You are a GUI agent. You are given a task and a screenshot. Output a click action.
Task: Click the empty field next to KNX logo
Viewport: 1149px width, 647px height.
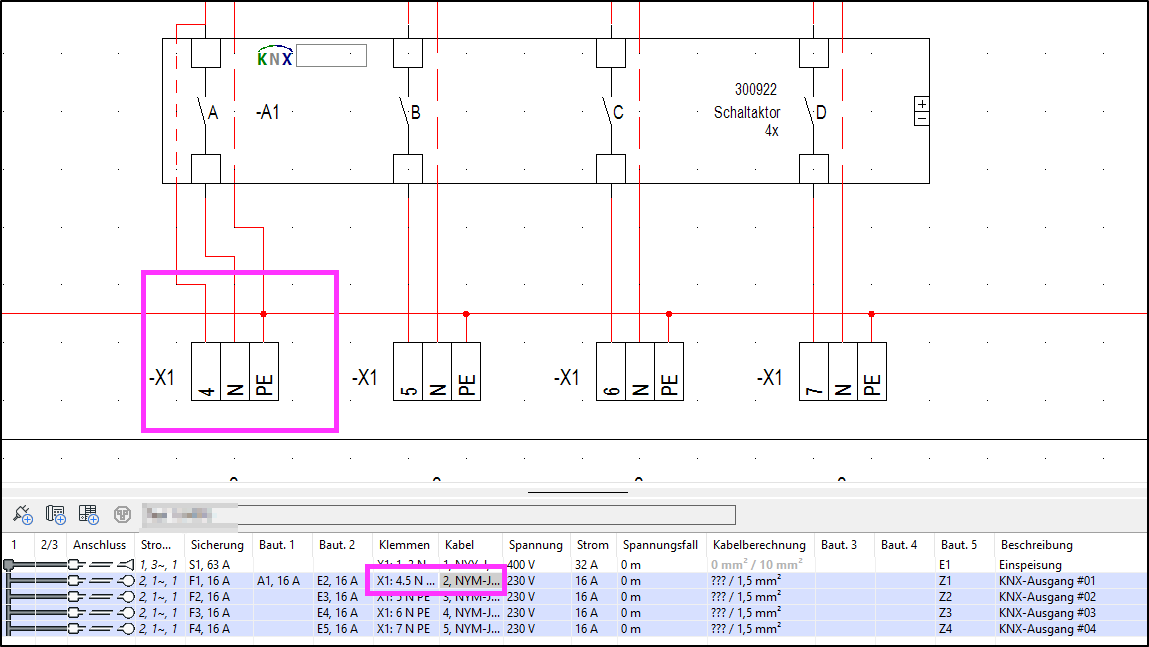tap(331, 56)
